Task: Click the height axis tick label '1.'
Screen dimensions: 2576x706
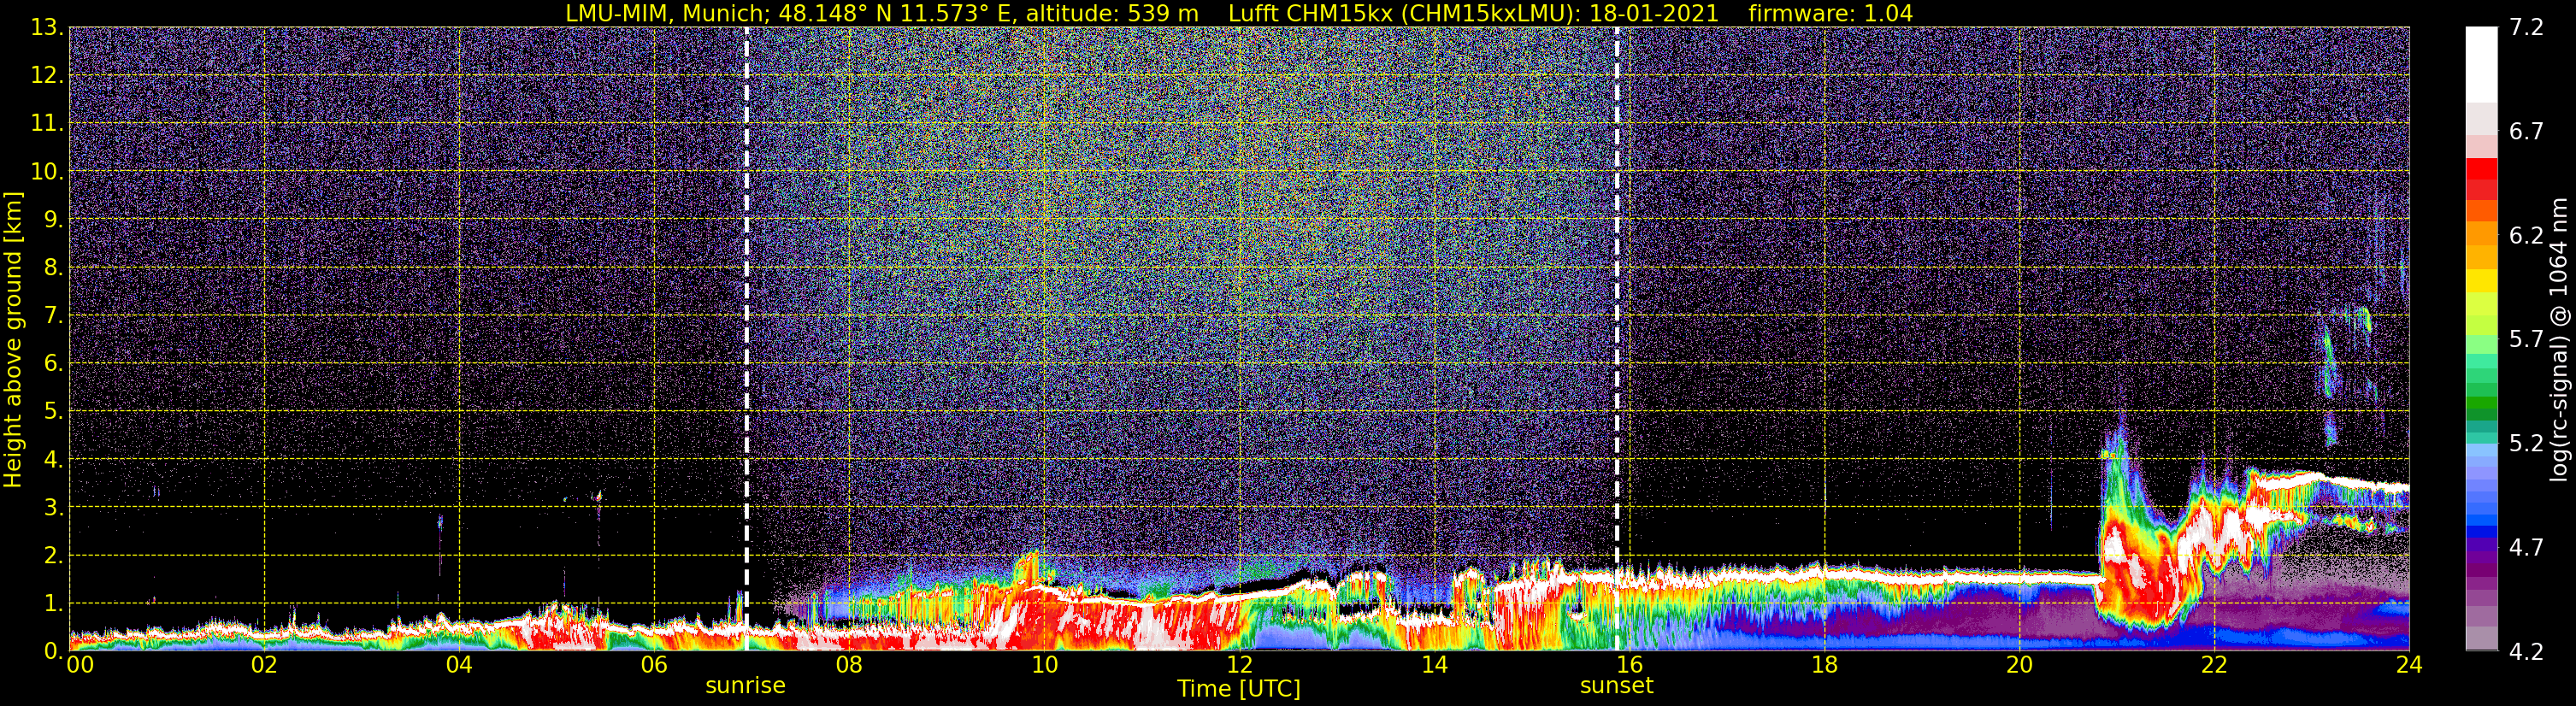Action: point(53,604)
